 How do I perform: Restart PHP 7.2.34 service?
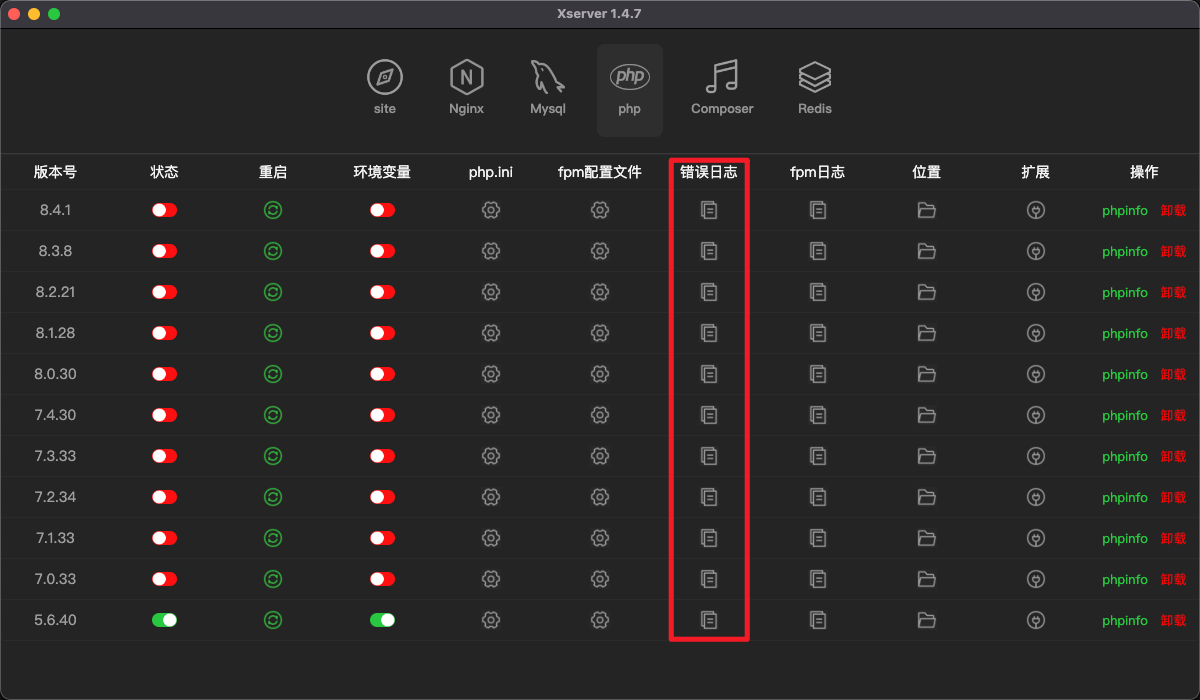[x=273, y=497]
